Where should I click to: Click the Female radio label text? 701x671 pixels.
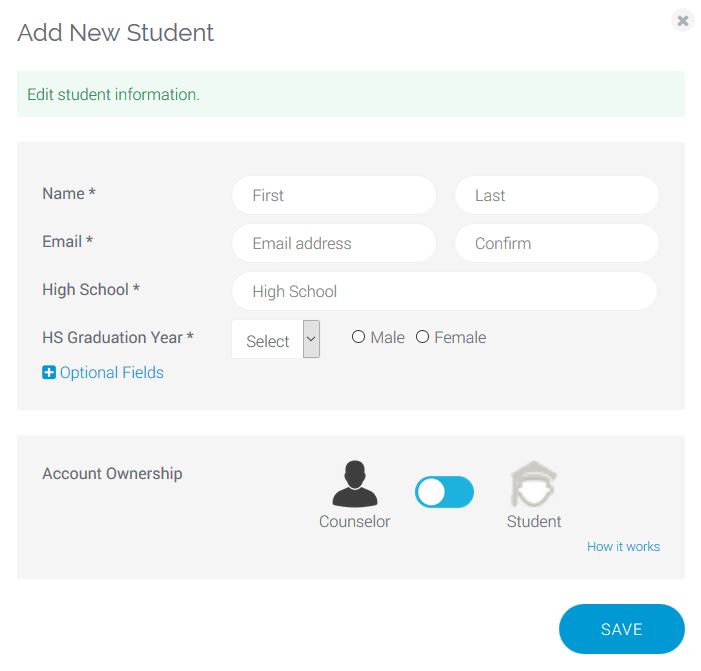pyautogui.click(x=460, y=337)
